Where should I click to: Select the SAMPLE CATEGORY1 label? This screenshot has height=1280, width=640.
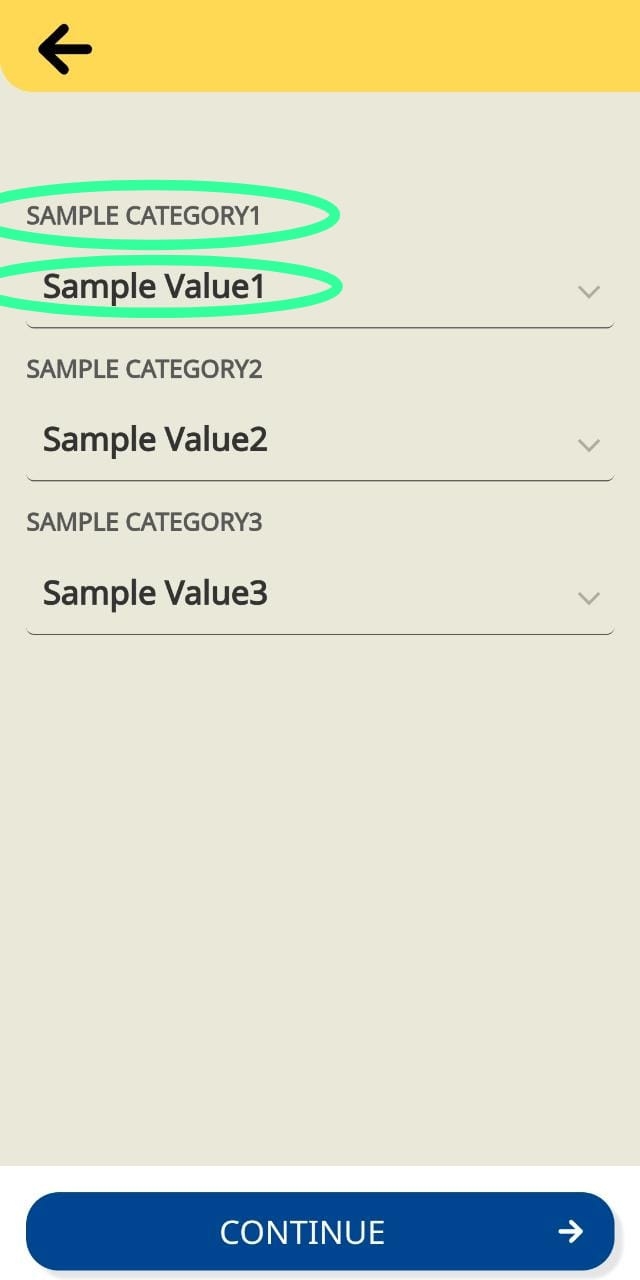pyautogui.click(x=143, y=215)
